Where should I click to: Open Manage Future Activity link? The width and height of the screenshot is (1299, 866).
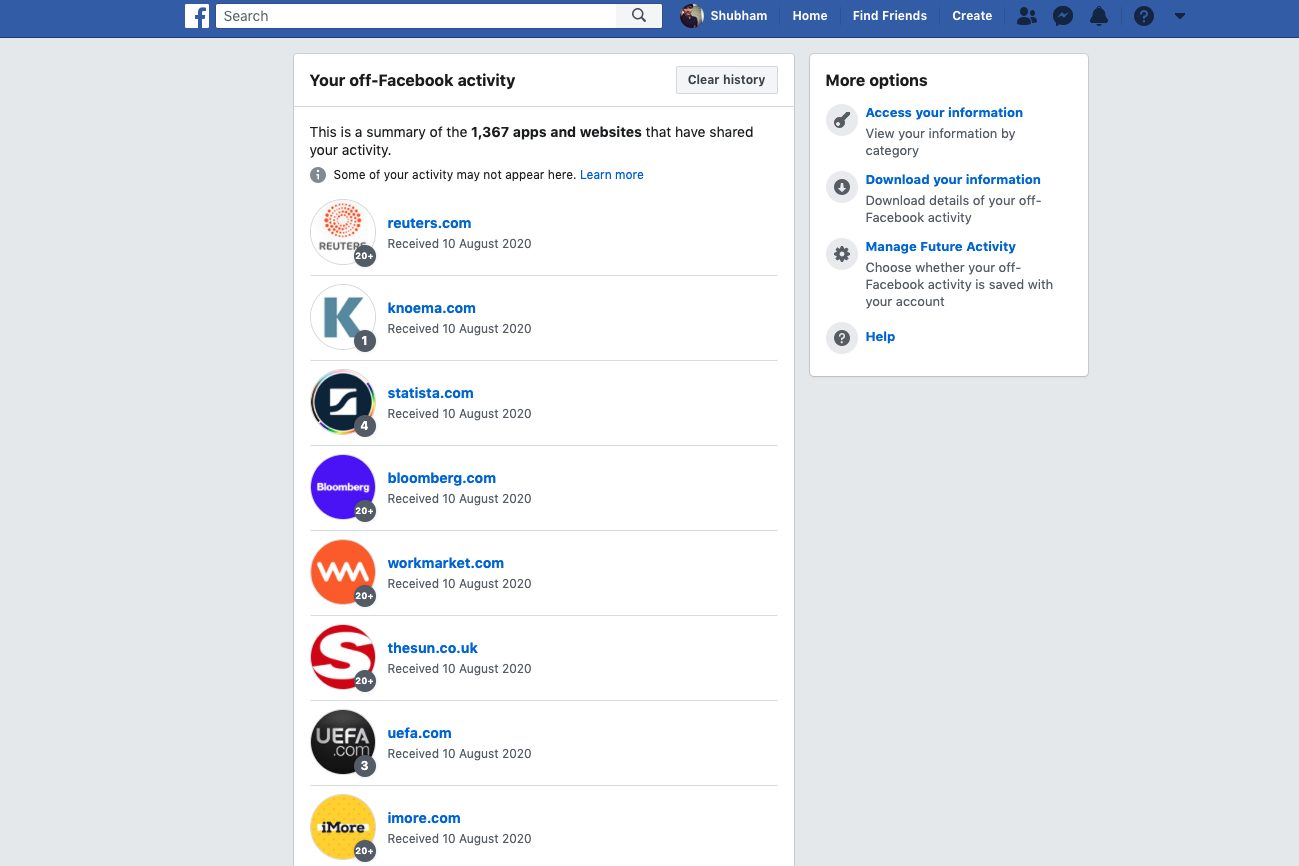click(940, 247)
